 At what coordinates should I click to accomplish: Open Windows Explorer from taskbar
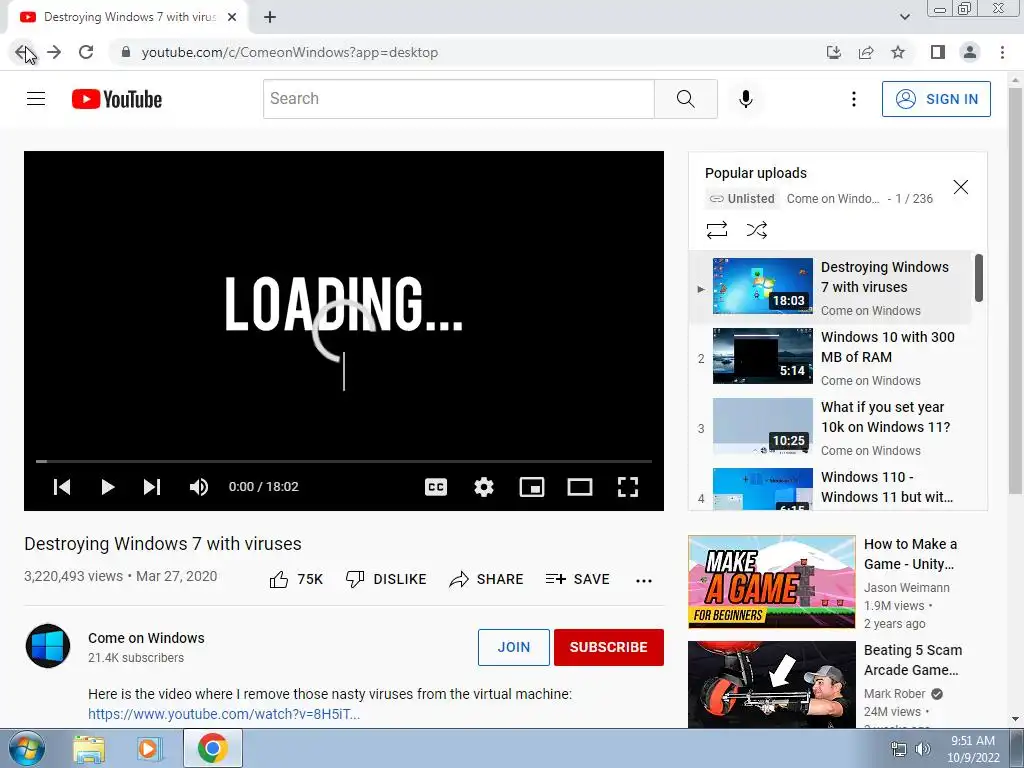(x=89, y=748)
